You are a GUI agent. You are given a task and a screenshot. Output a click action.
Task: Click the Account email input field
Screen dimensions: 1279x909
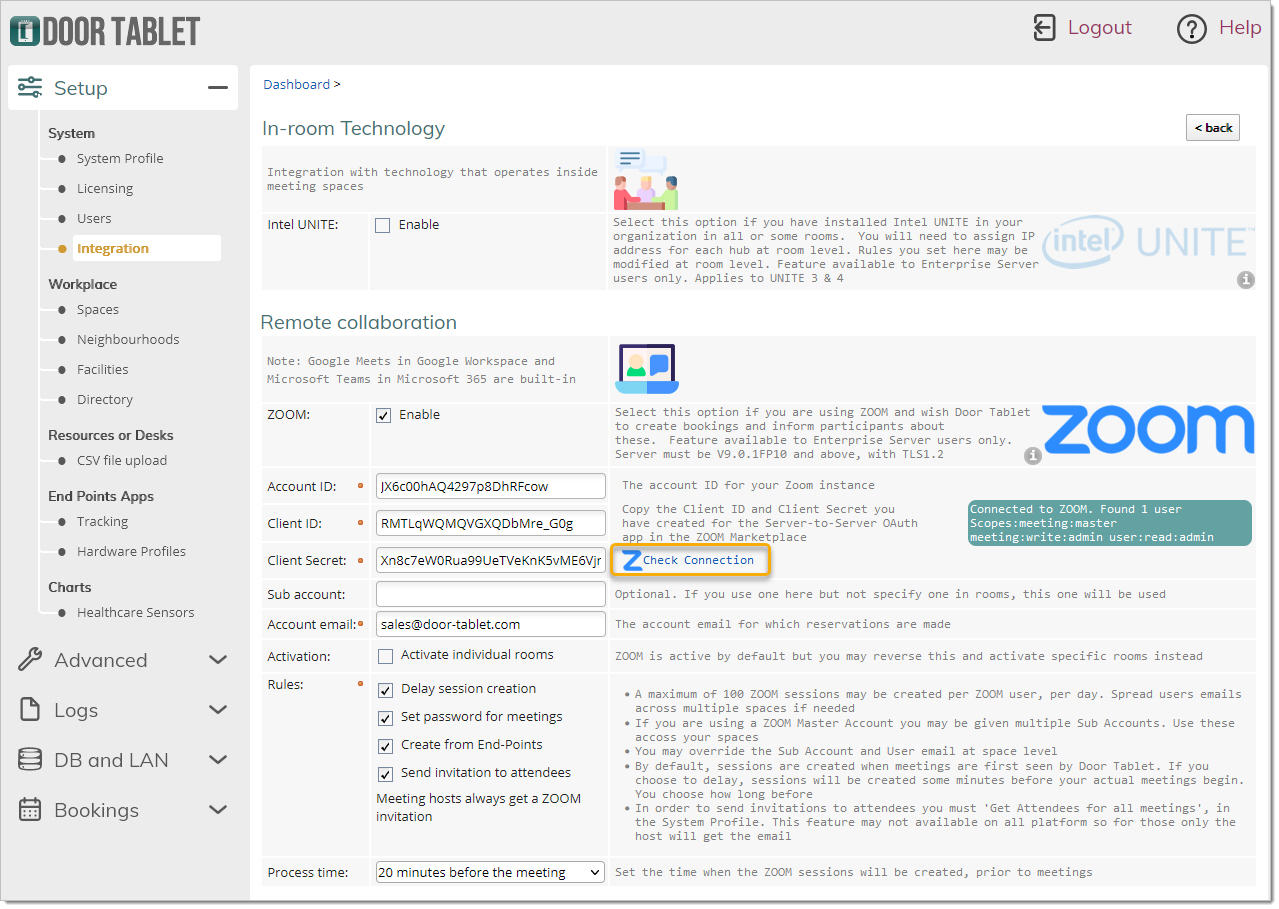click(491, 624)
